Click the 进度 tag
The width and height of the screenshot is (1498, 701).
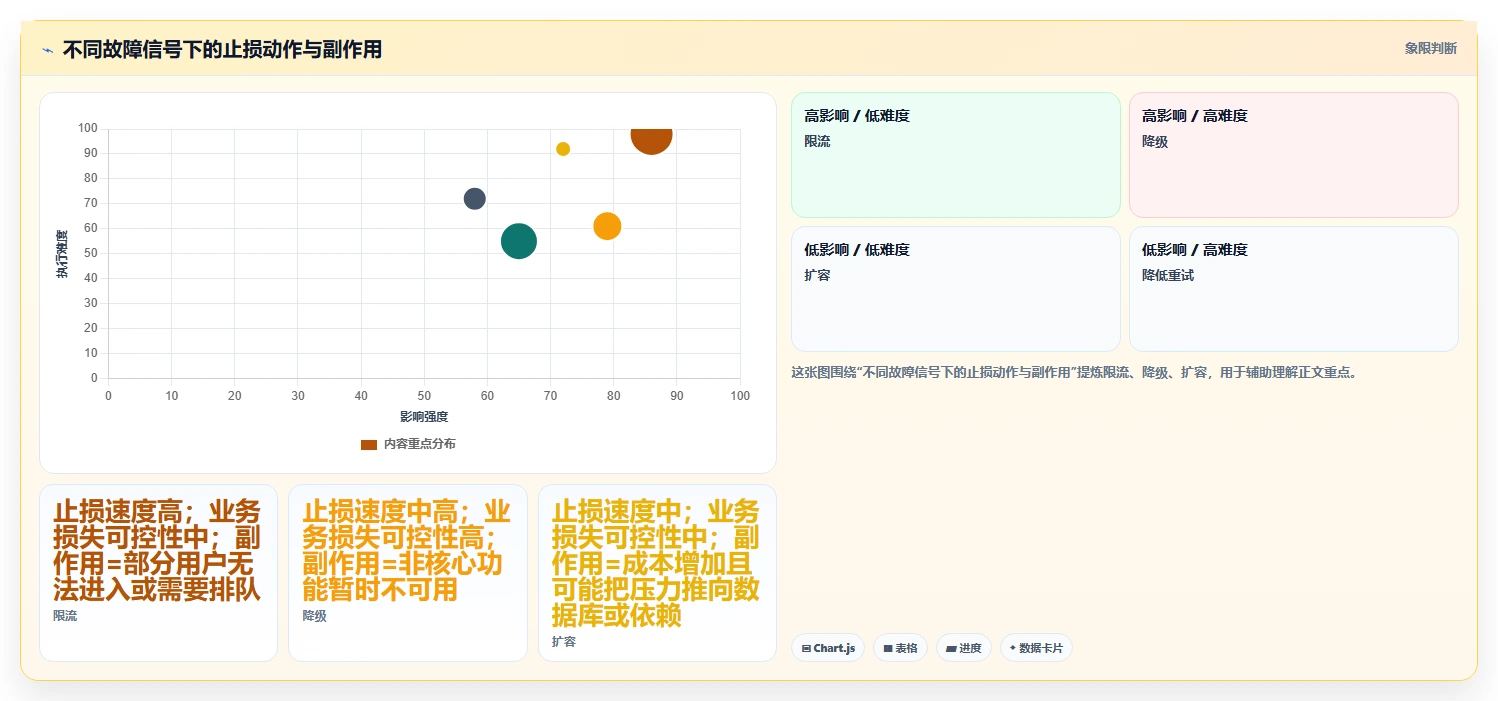point(964,648)
